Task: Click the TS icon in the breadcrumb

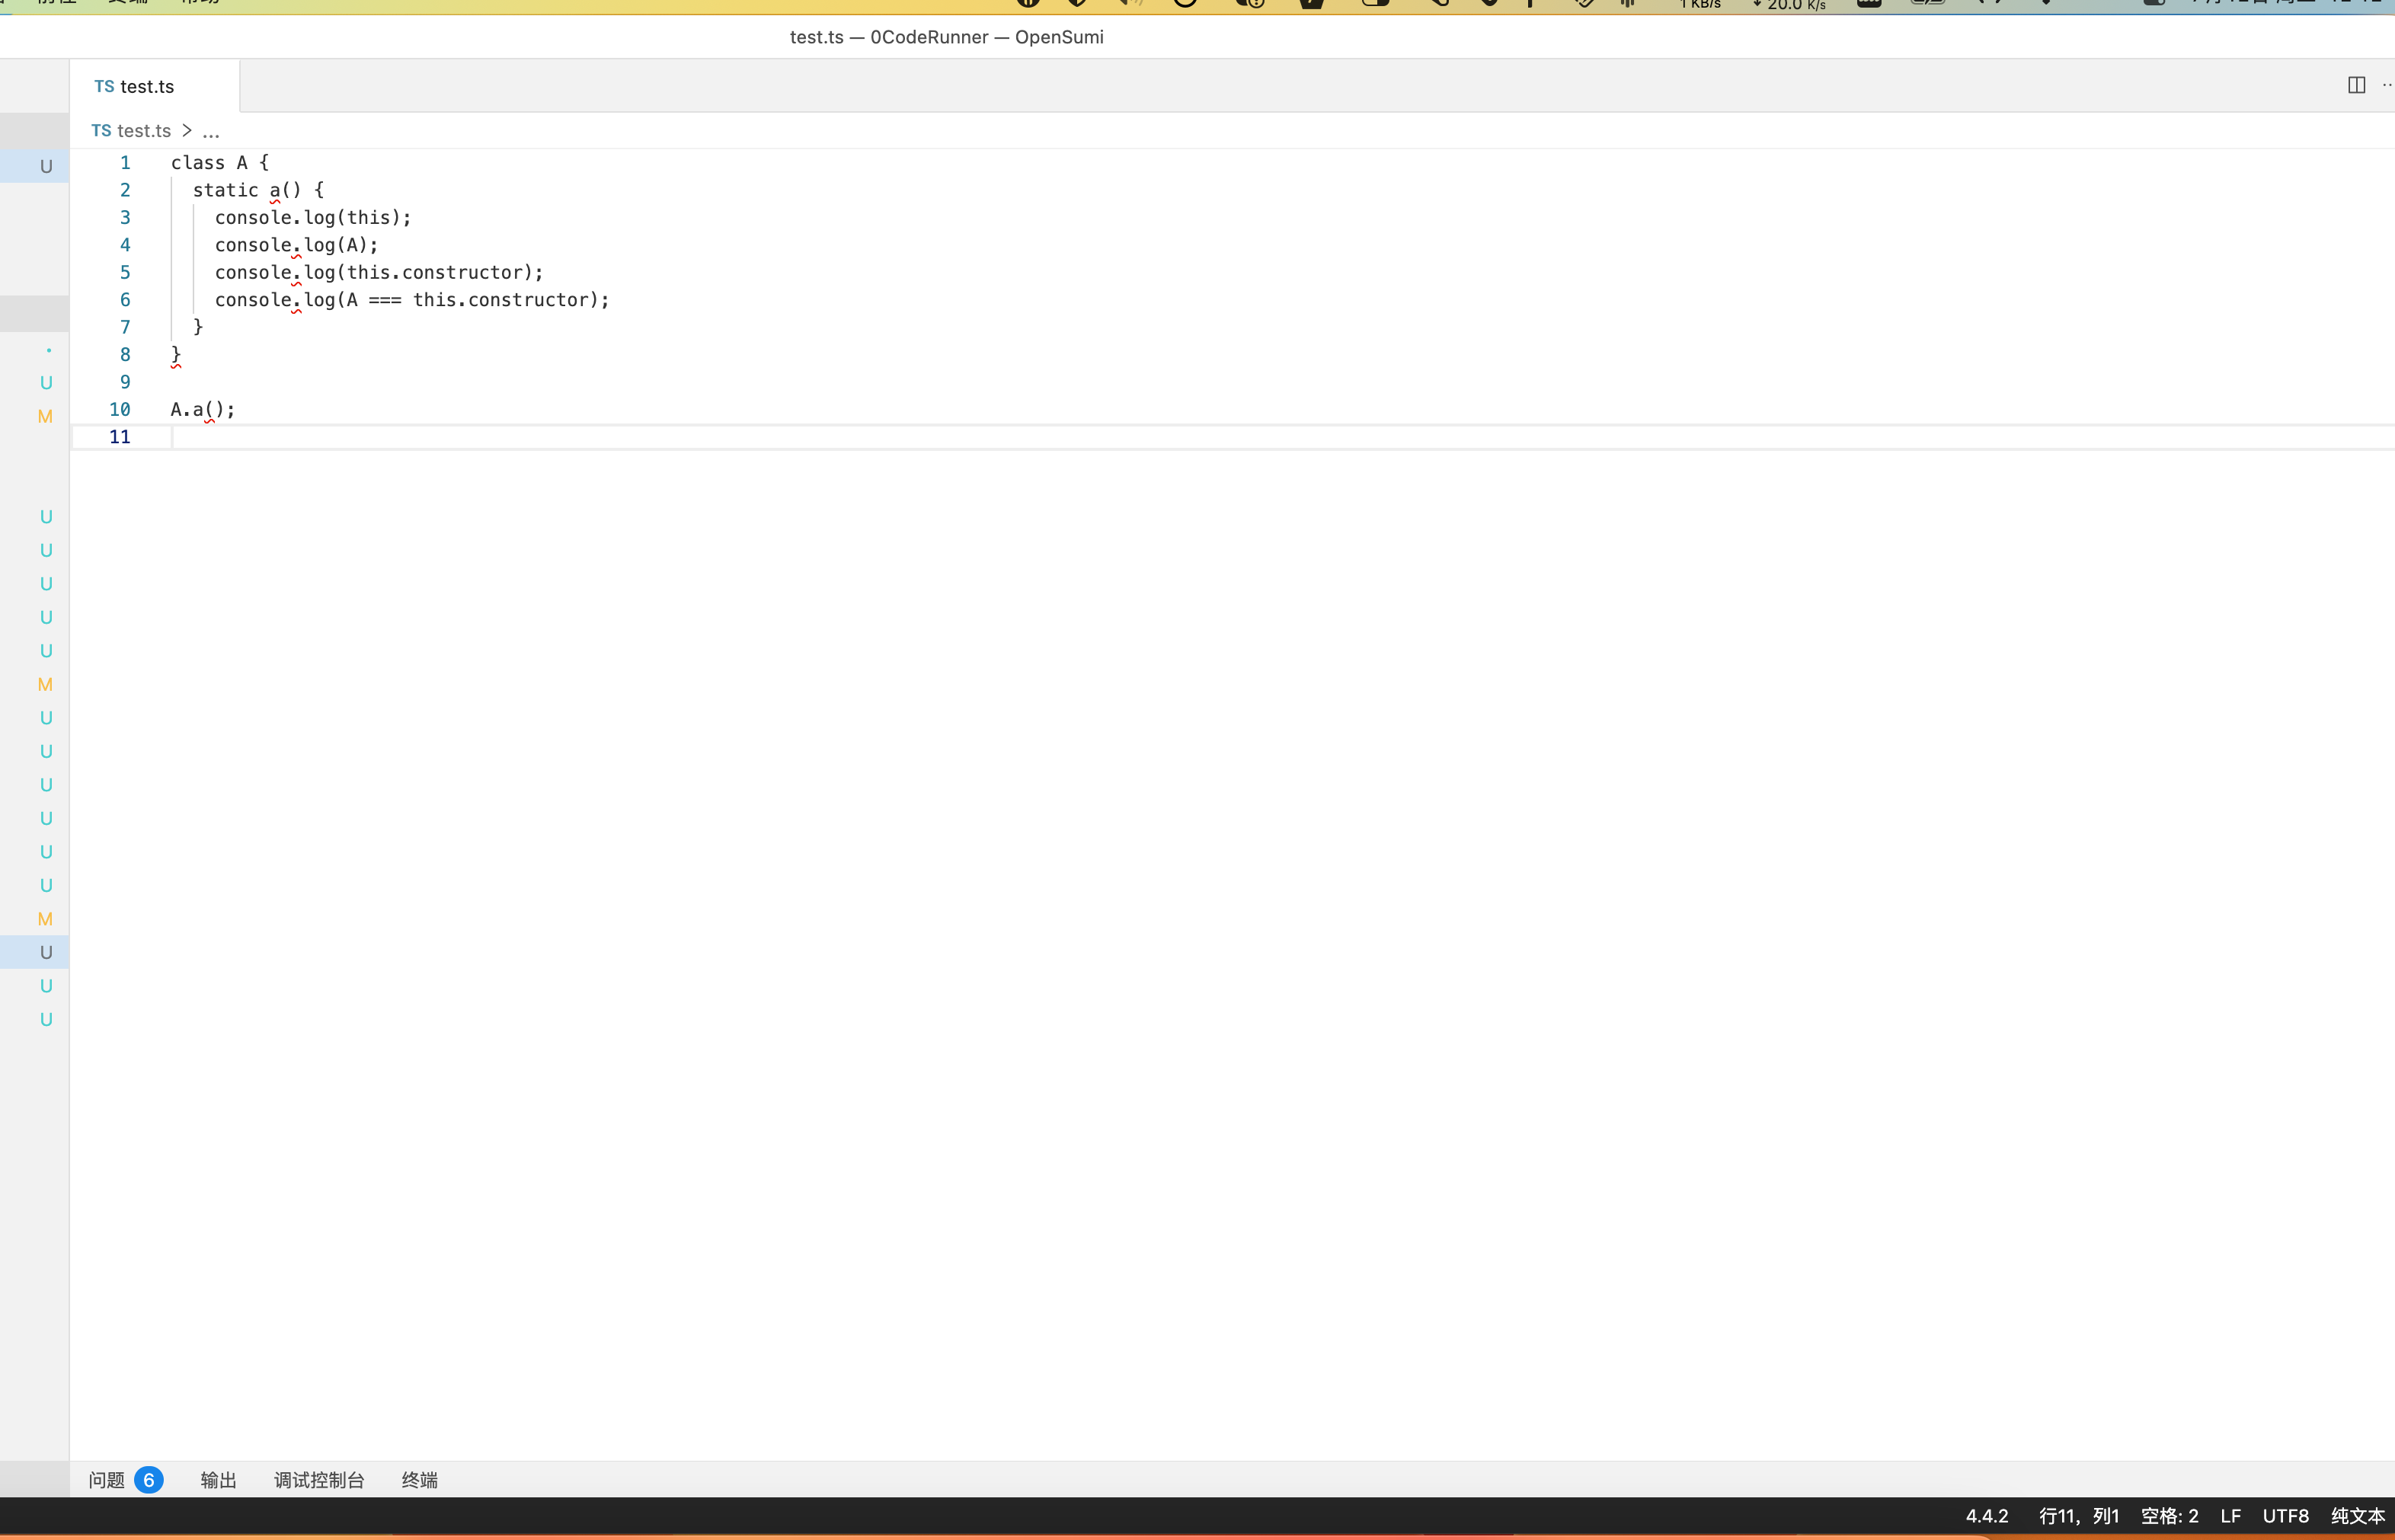Action: coord(101,131)
